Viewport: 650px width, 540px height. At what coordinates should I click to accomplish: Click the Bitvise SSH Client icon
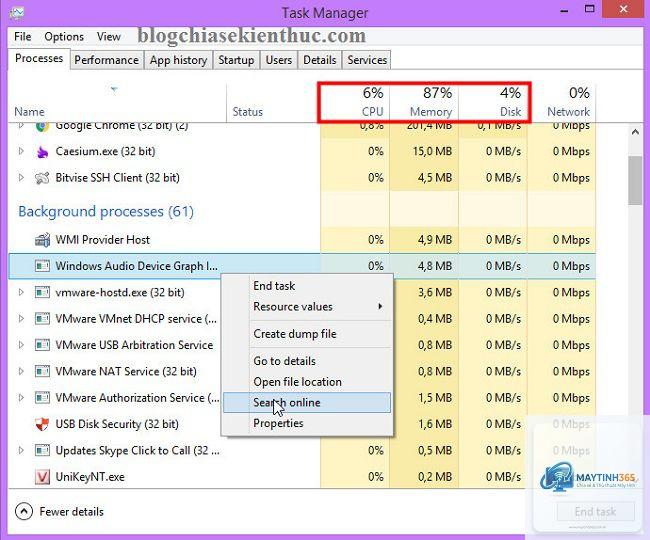[42, 178]
